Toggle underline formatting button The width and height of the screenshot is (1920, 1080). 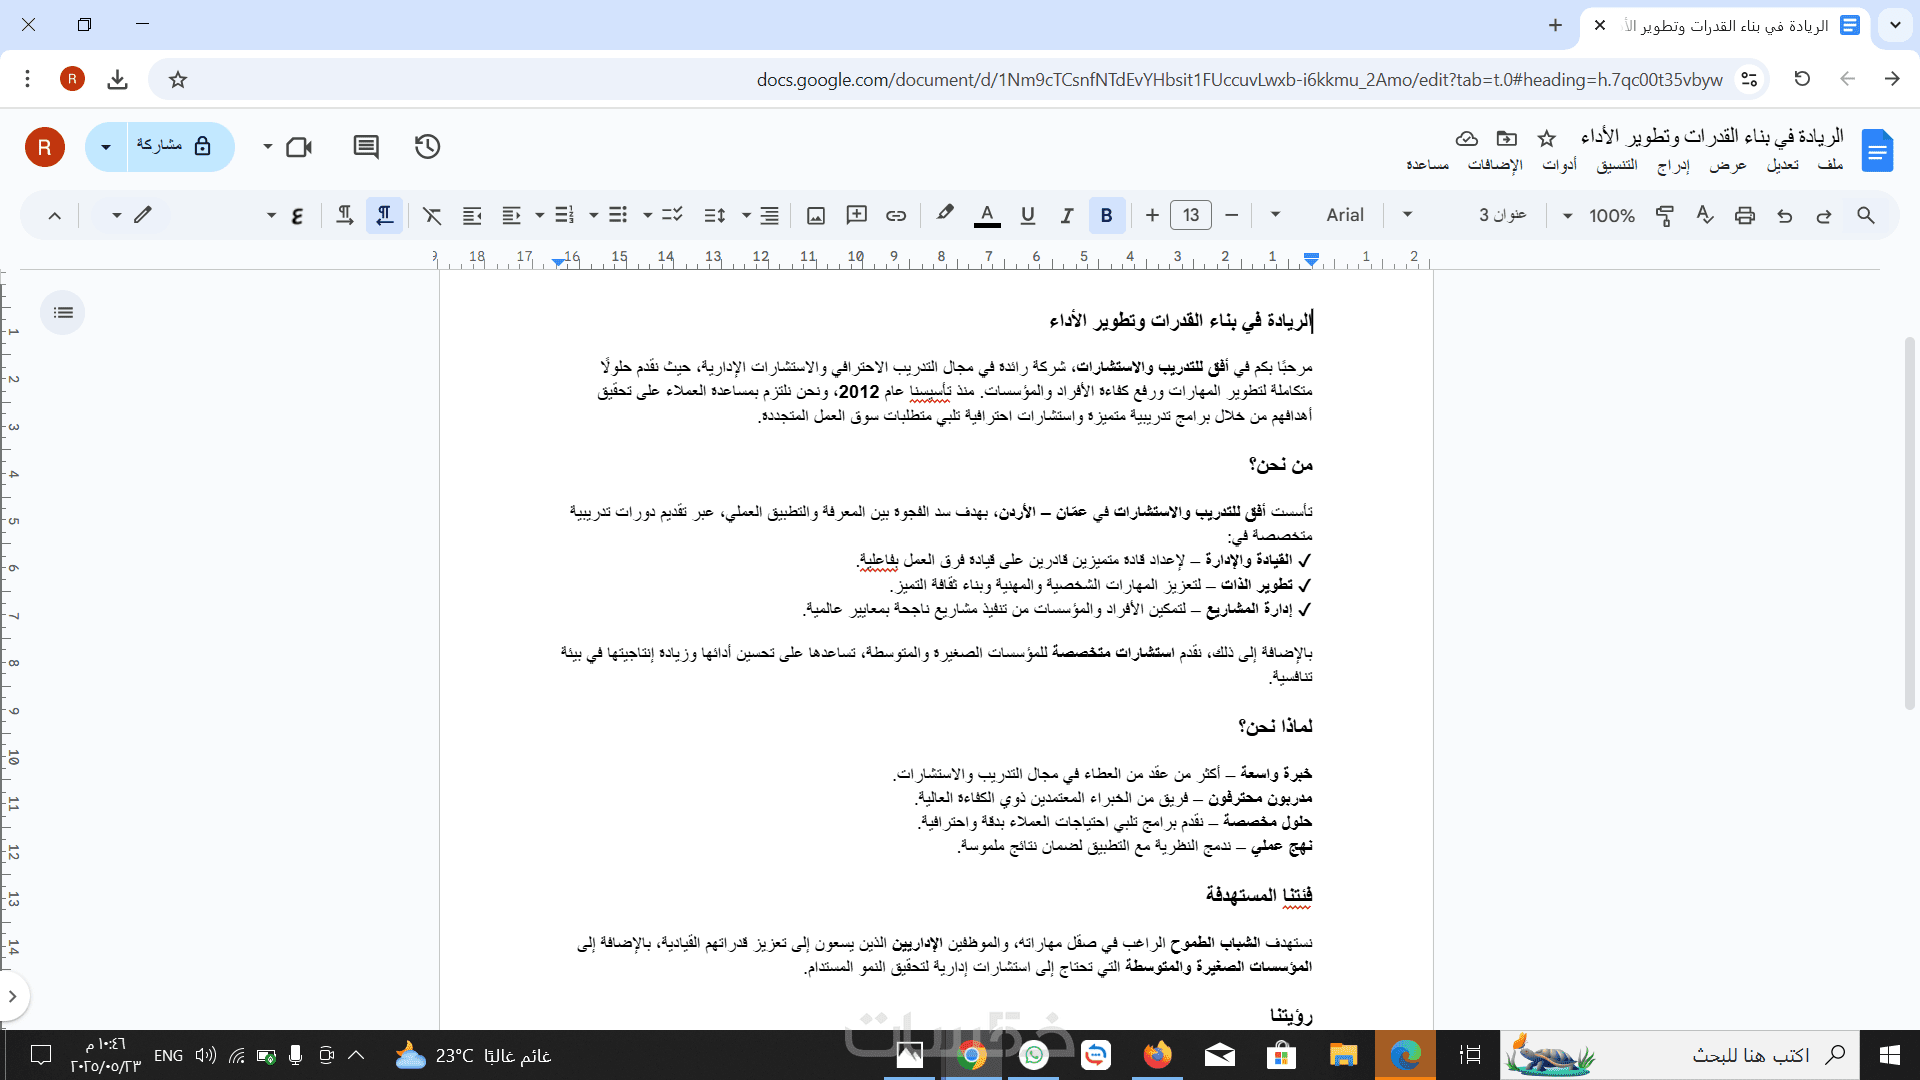(1027, 215)
